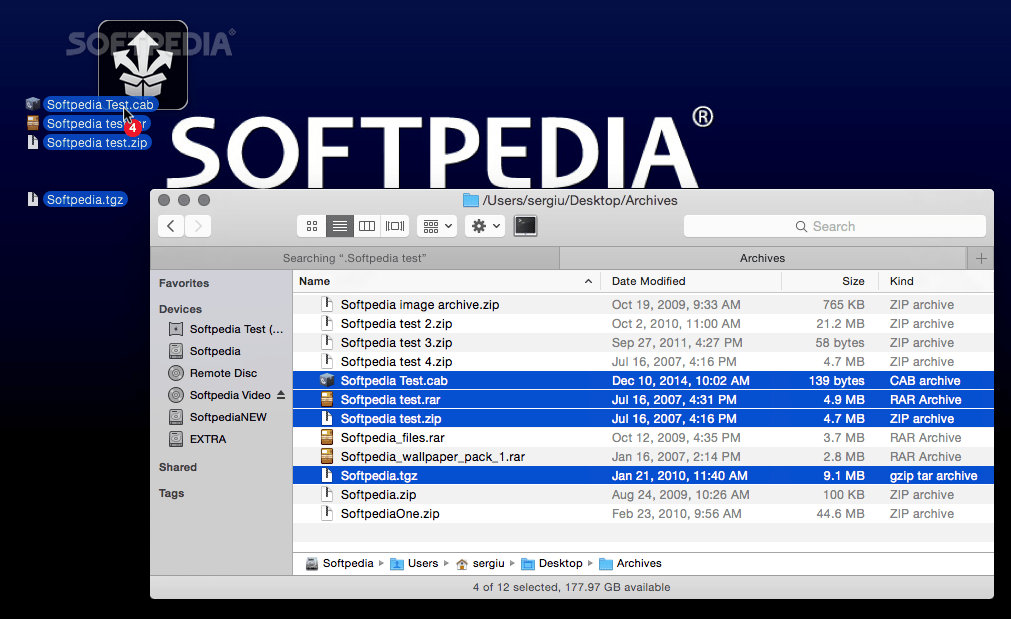The width and height of the screenshot is (1011, 619).
Task: Focus the Finder Search field
Action: (x=834, y=226)
